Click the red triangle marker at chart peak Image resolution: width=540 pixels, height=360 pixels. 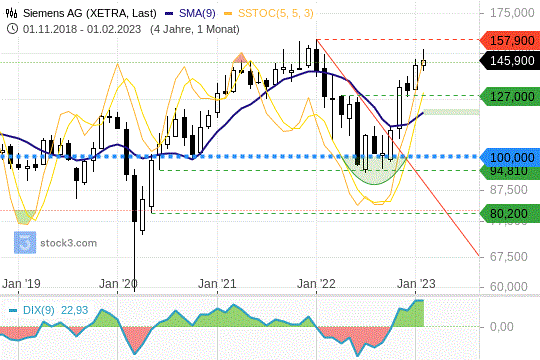pos(241,58)
